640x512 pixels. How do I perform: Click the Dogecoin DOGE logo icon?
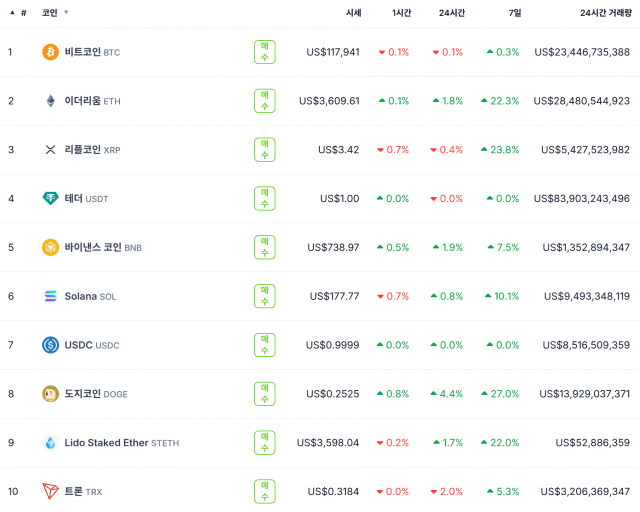coord(50,394)
